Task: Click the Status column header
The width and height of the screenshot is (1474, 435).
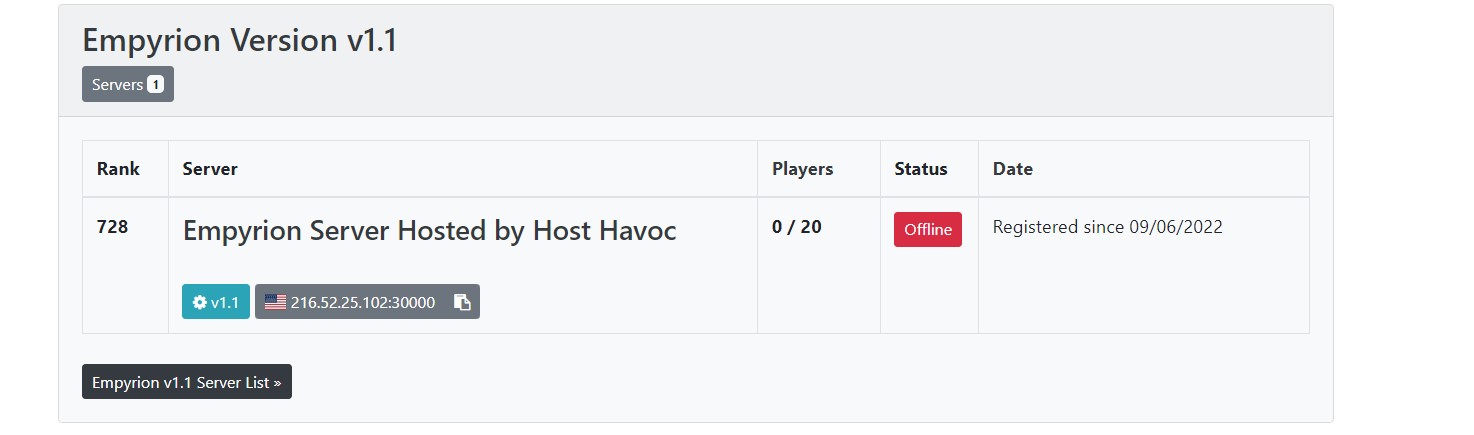Action: pyautogui.click(x=920, y=169)
